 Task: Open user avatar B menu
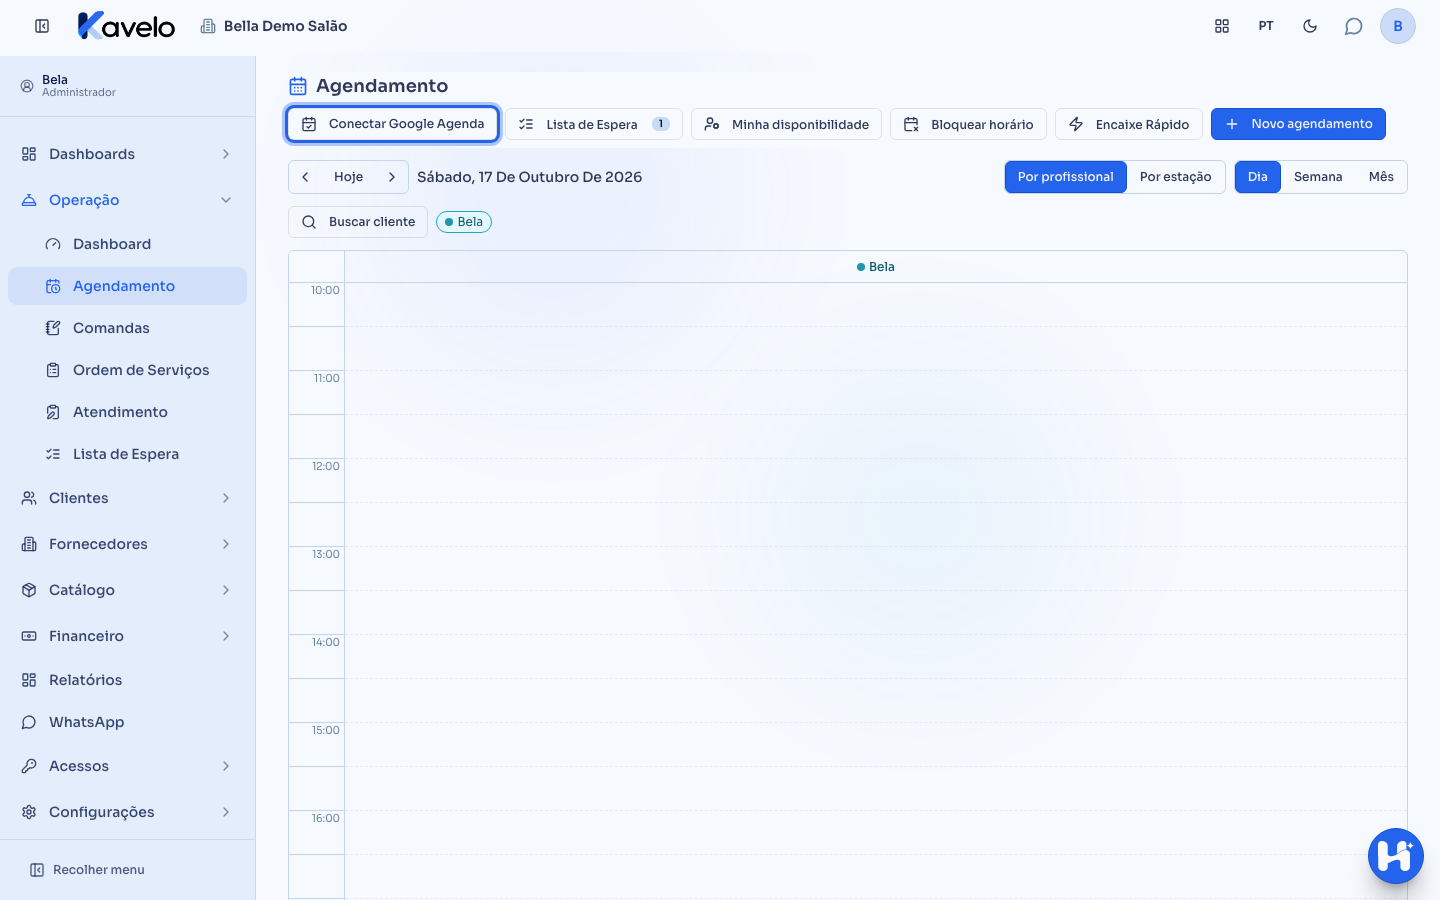[1398, 26]
